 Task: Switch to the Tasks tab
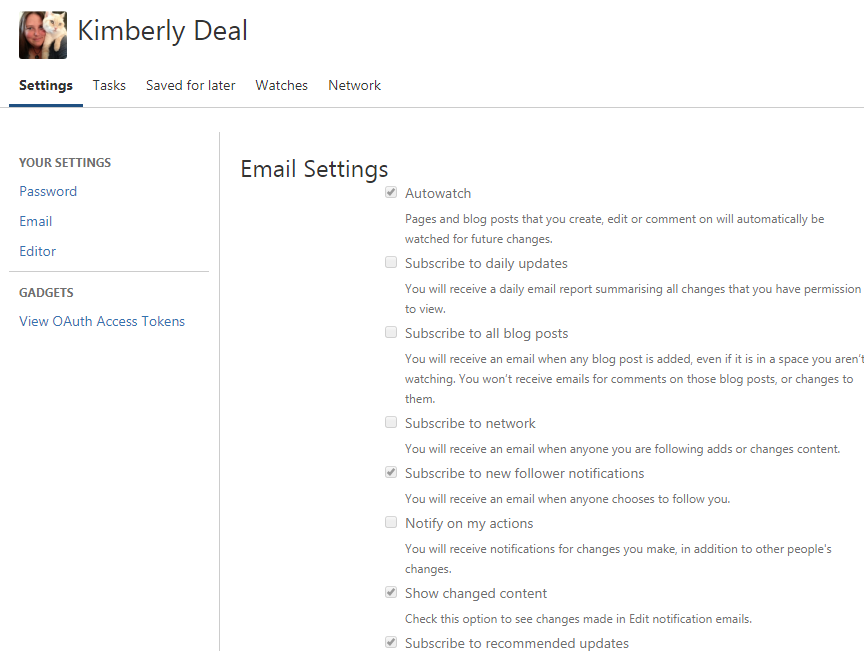[x=109, y=85]
